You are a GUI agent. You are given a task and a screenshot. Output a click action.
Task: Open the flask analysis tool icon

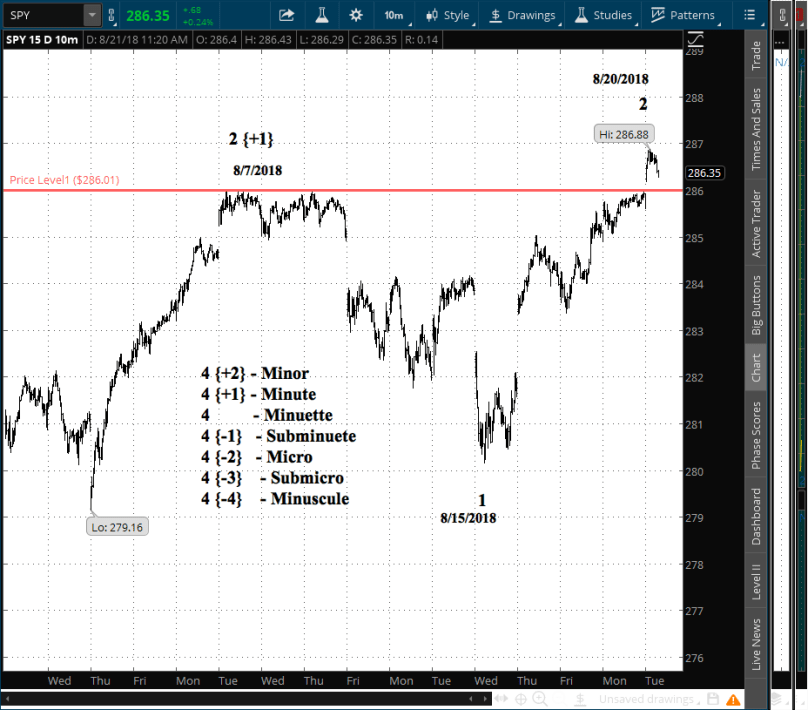point(321,15)
